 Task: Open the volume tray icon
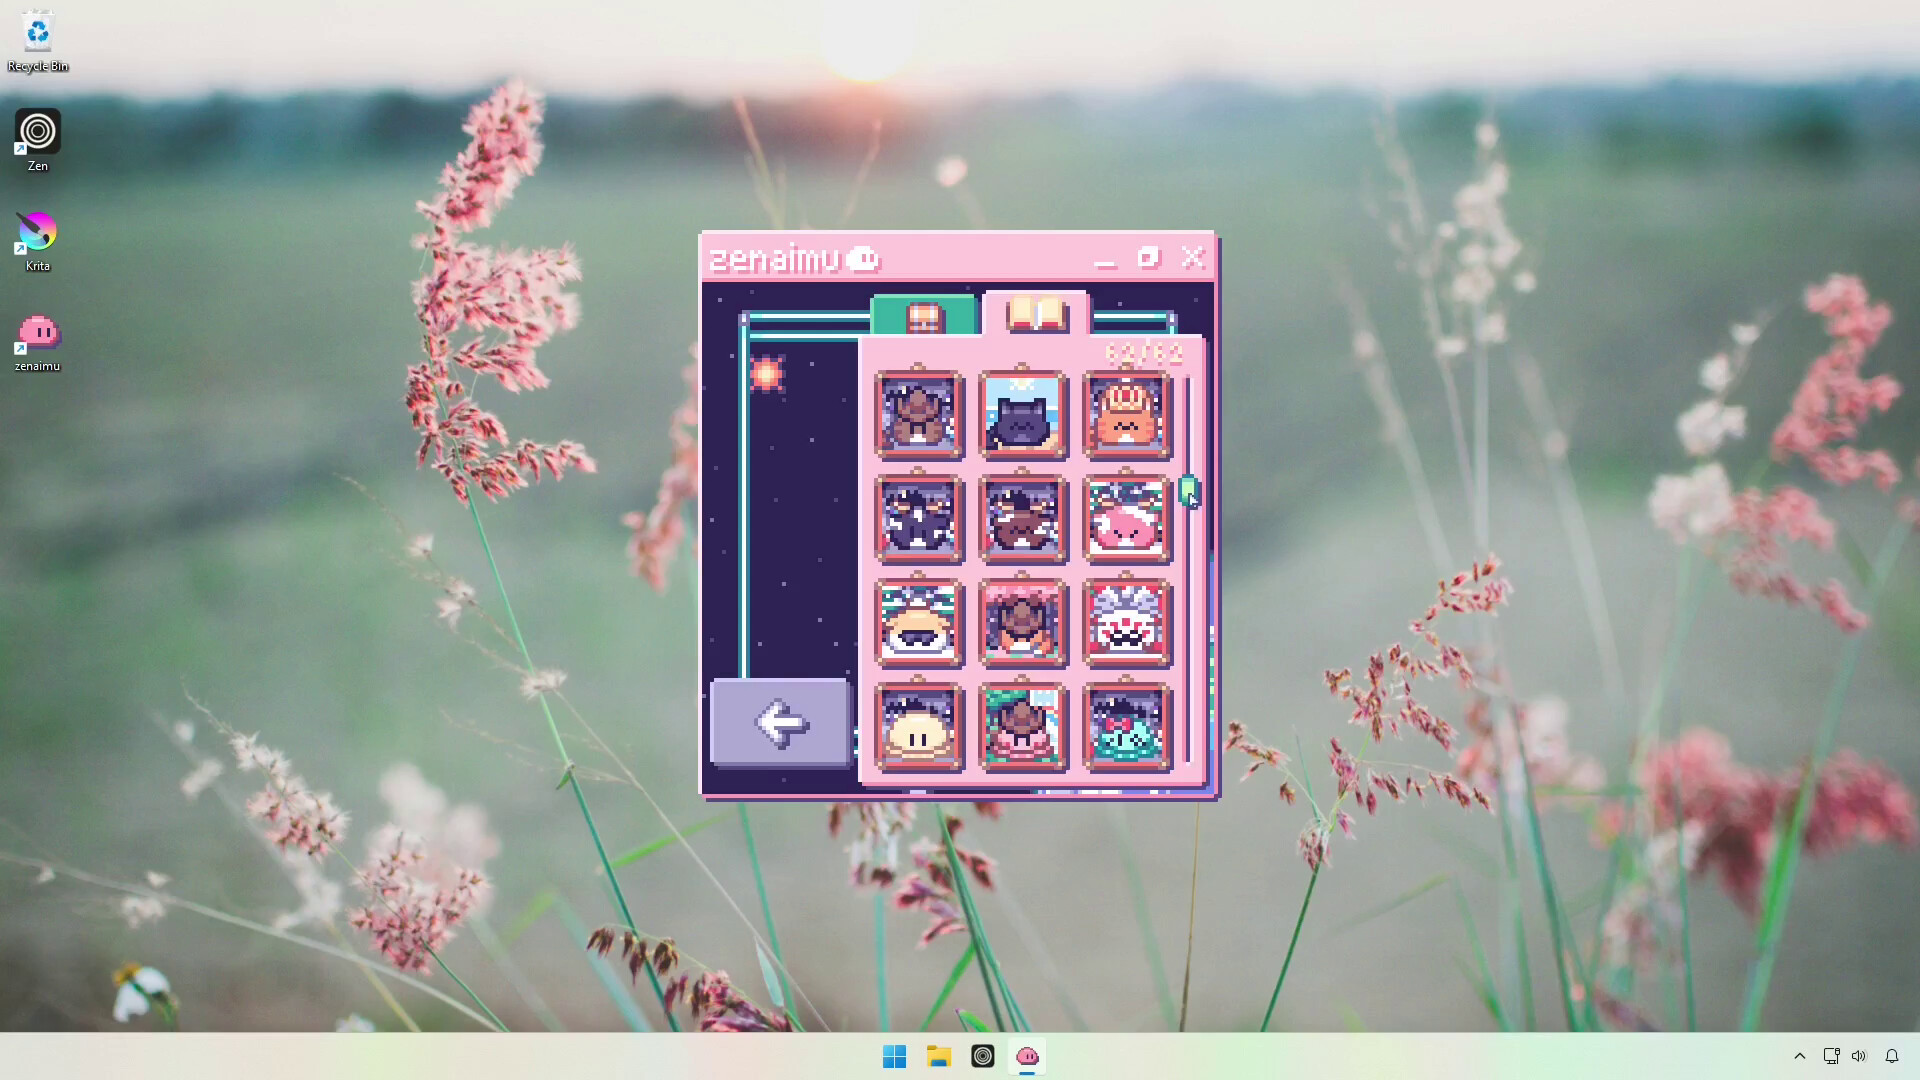coord(1859,1056)
